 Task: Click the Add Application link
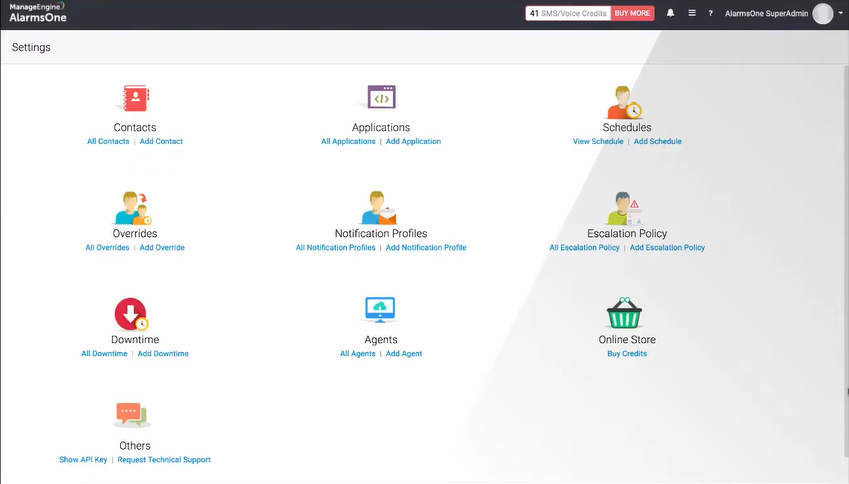[413, 141]
